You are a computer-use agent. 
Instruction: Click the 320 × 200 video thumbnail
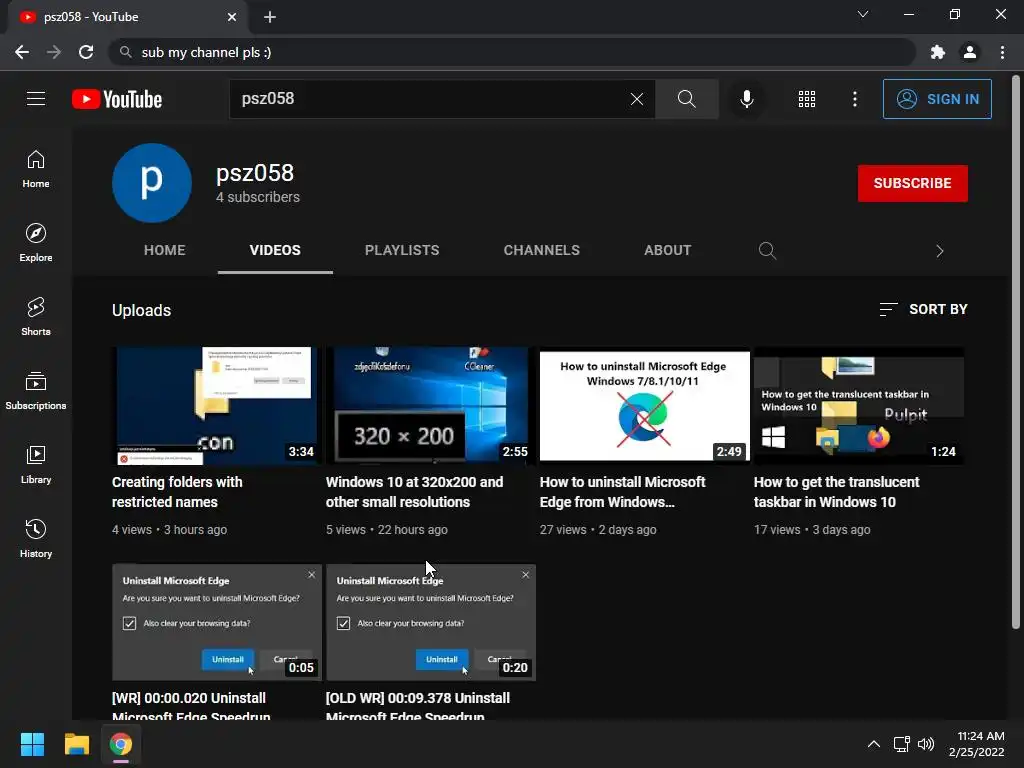430,406
